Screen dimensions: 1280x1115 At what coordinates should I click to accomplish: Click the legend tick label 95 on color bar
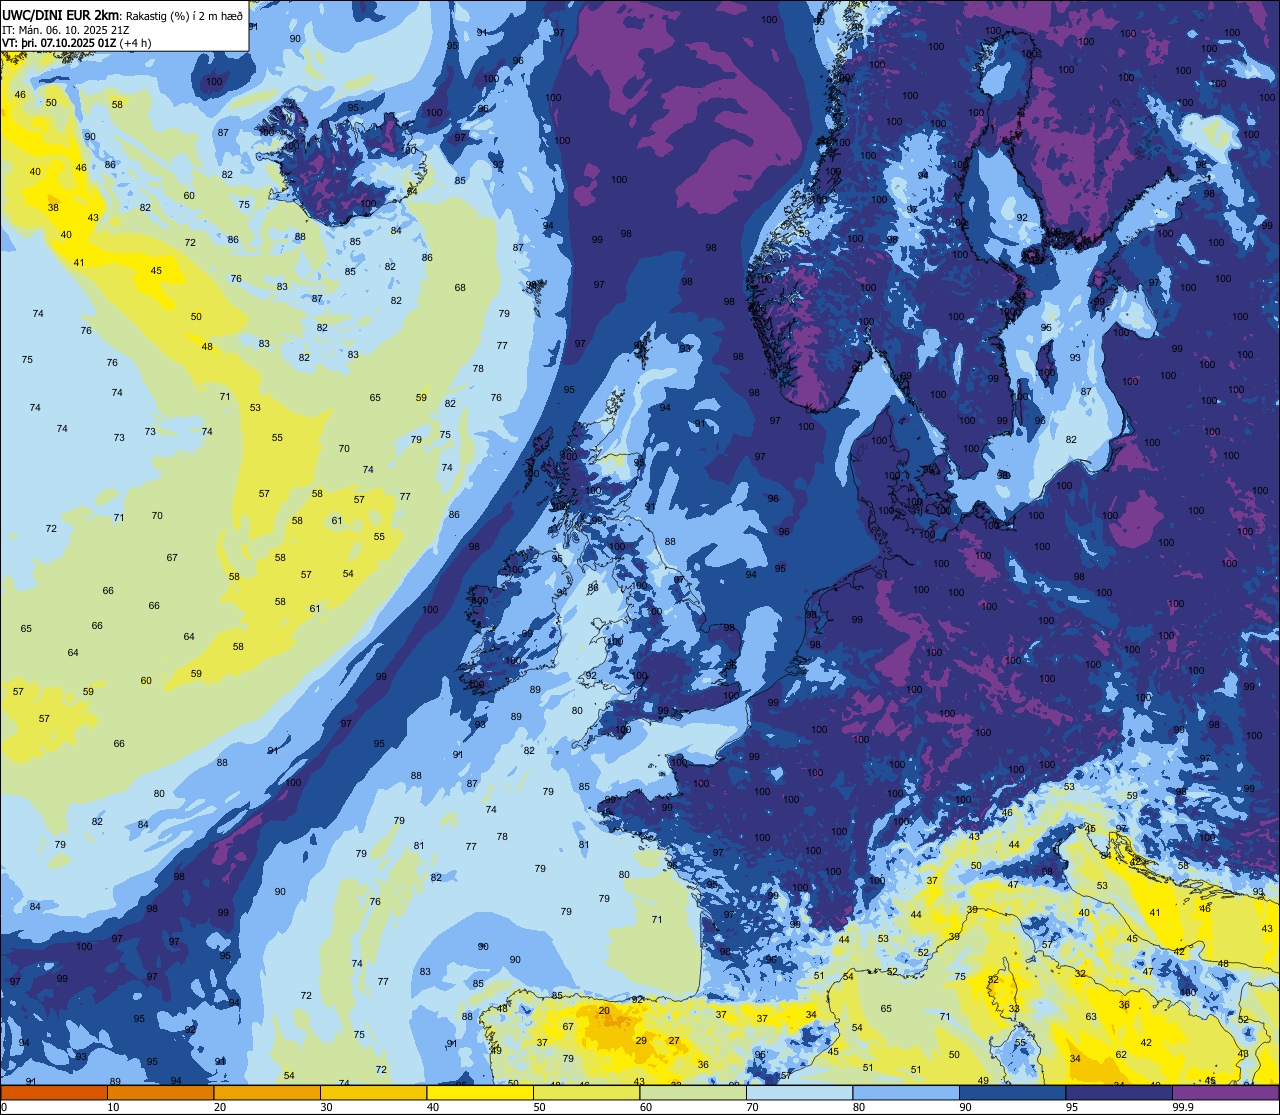tap(1072, 1107)
